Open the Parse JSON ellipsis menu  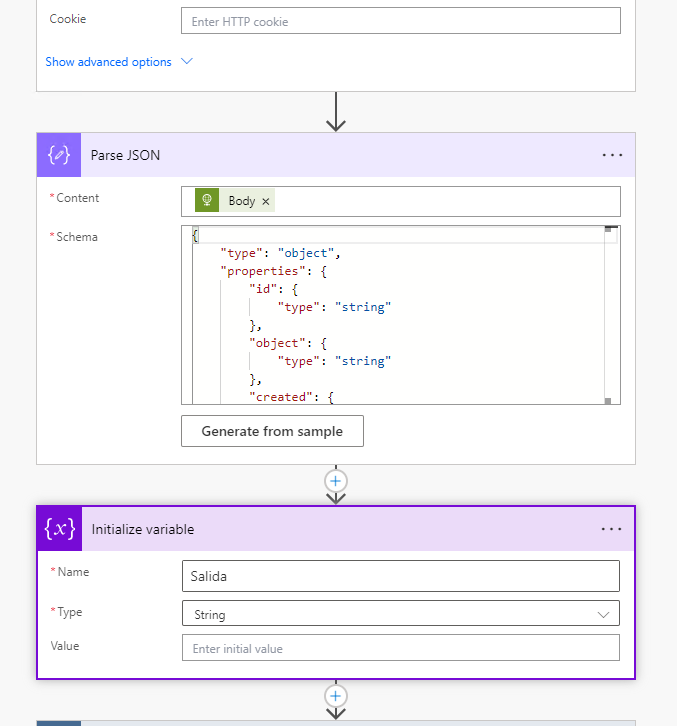[x=612, y=155]
